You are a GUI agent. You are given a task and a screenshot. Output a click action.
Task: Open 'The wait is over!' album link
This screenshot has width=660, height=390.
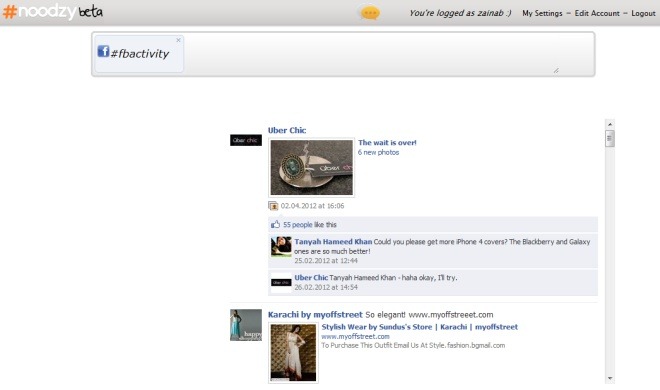pyautogui.click(x=387, y=143)
